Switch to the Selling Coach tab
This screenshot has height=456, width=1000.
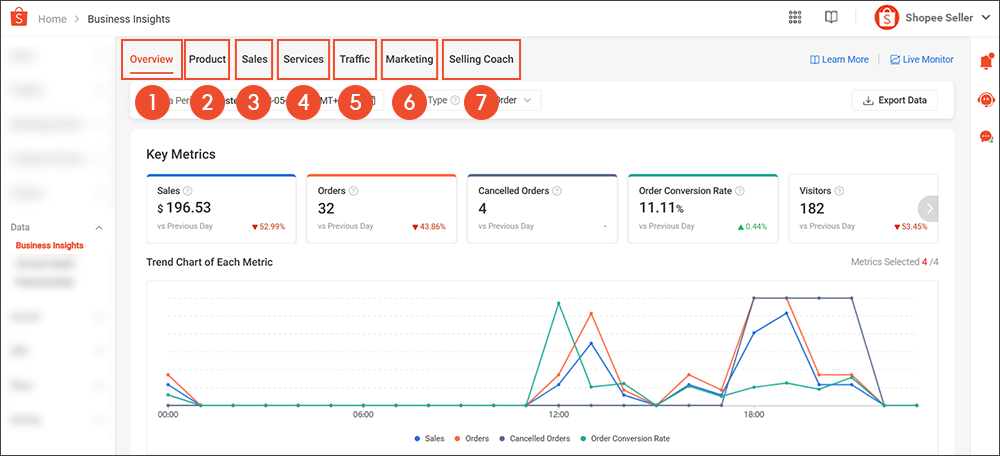tap(481, 59)
